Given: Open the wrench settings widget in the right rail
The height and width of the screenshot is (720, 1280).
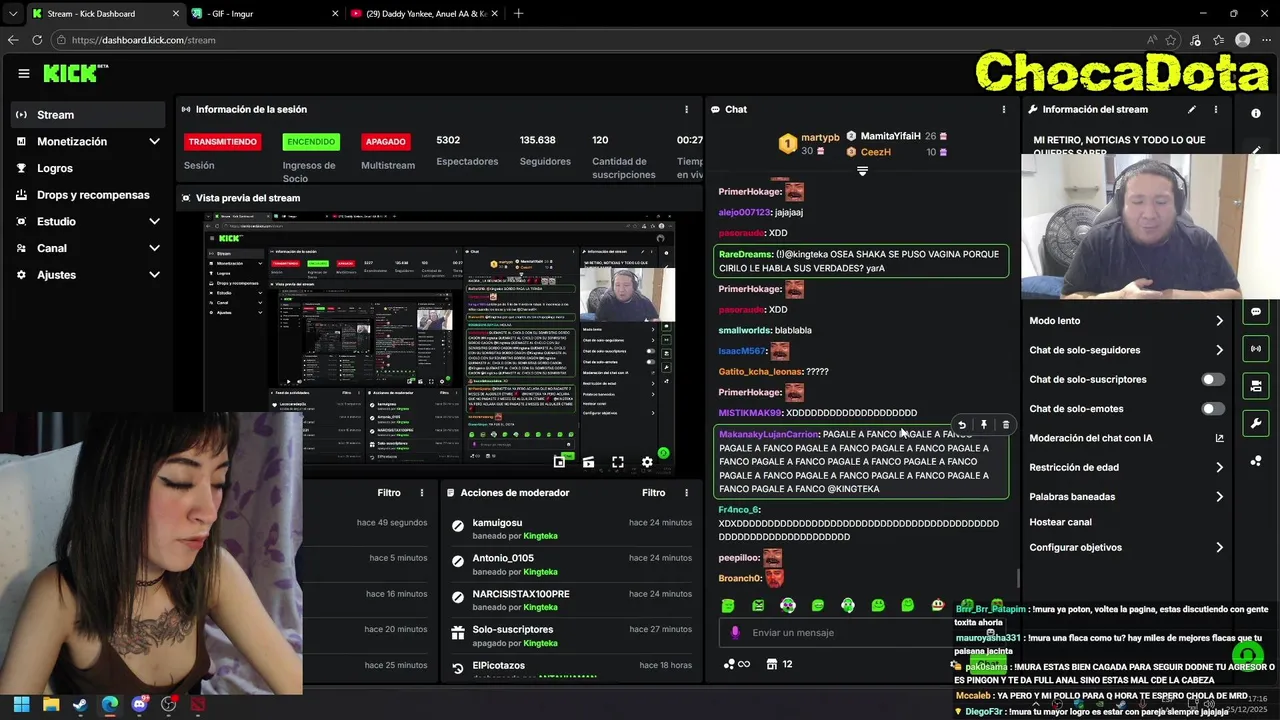Looking at the screenshot, I should point(1256,423).
